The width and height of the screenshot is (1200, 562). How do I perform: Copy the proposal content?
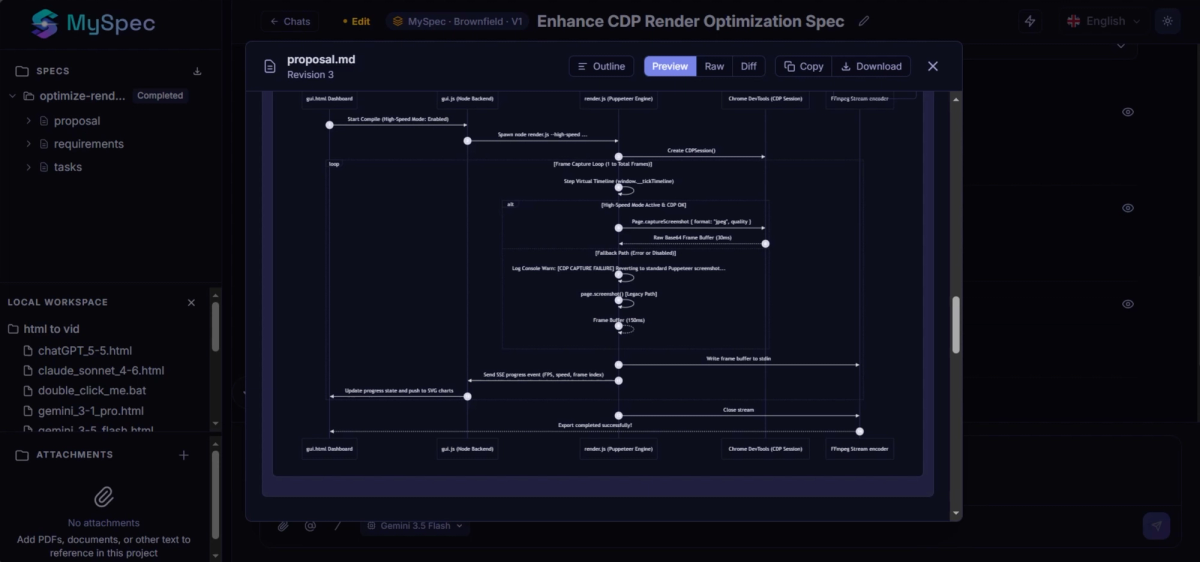(x=803, y=66)
